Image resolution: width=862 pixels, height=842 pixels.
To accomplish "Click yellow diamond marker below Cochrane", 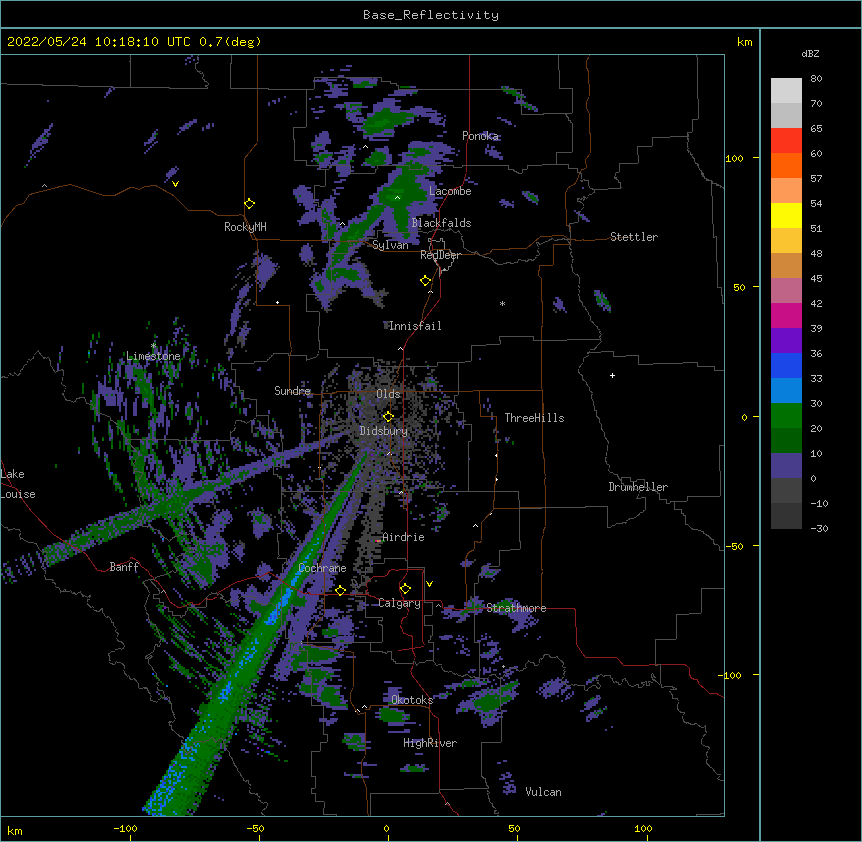I will tap(340, 591).
